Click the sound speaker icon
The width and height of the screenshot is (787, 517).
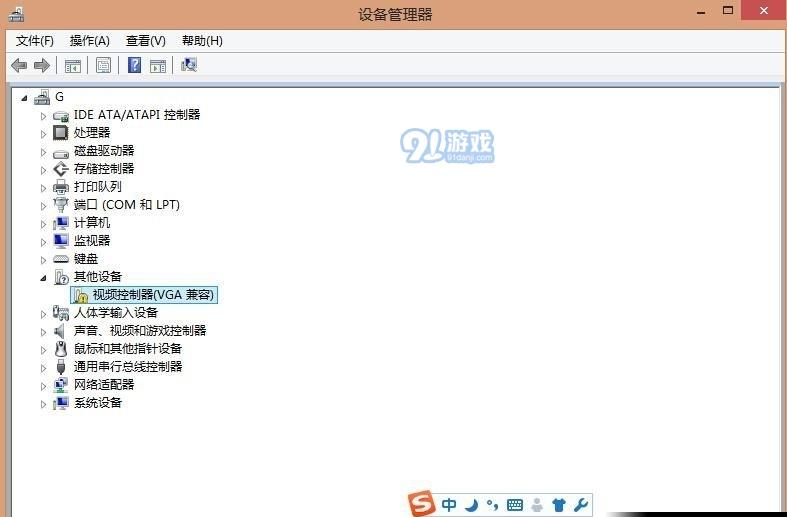pos(60,331)
